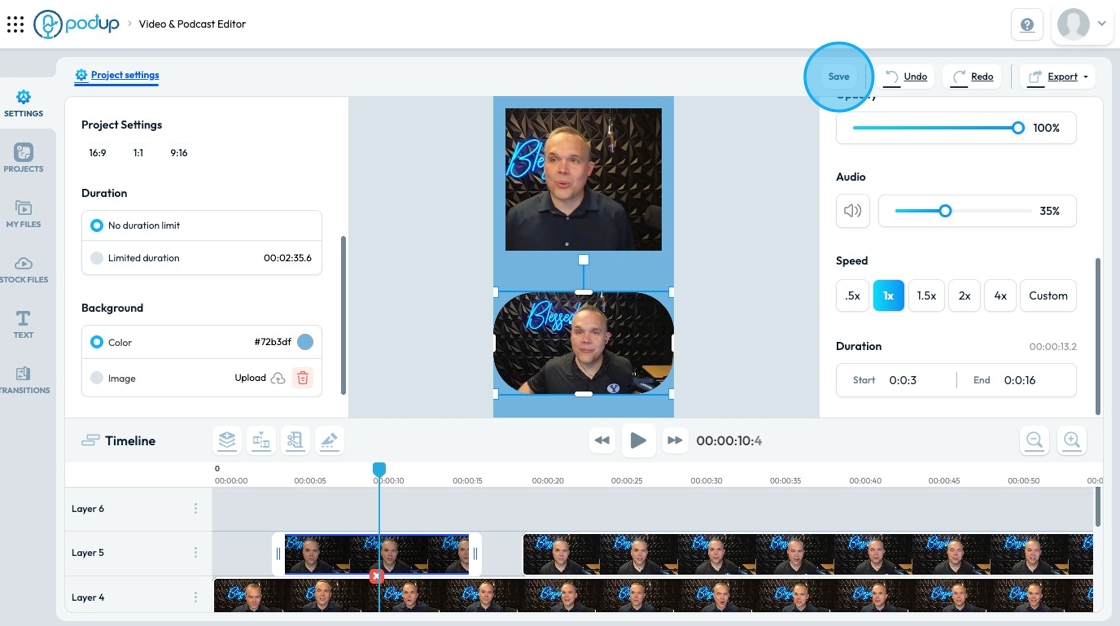The width and height of the screenshot is (1120, 626).
Task: Click the rewind playback button
Action: [602, 440]
